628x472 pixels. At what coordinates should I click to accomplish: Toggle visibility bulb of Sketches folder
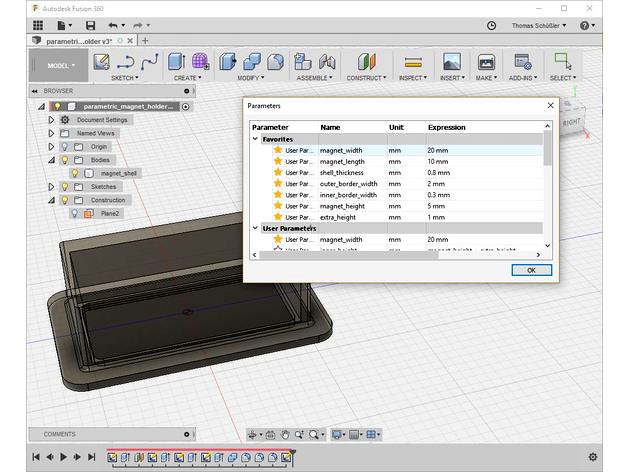tap(64, 187)
